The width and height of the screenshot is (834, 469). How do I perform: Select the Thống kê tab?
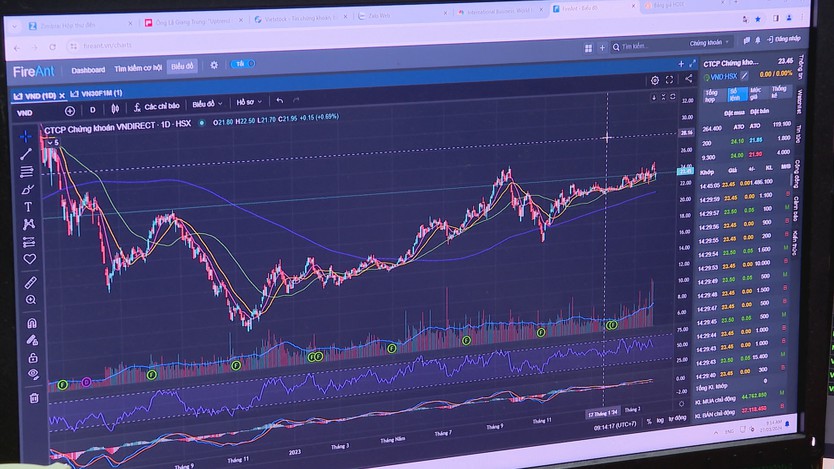(x=779, y=91)
